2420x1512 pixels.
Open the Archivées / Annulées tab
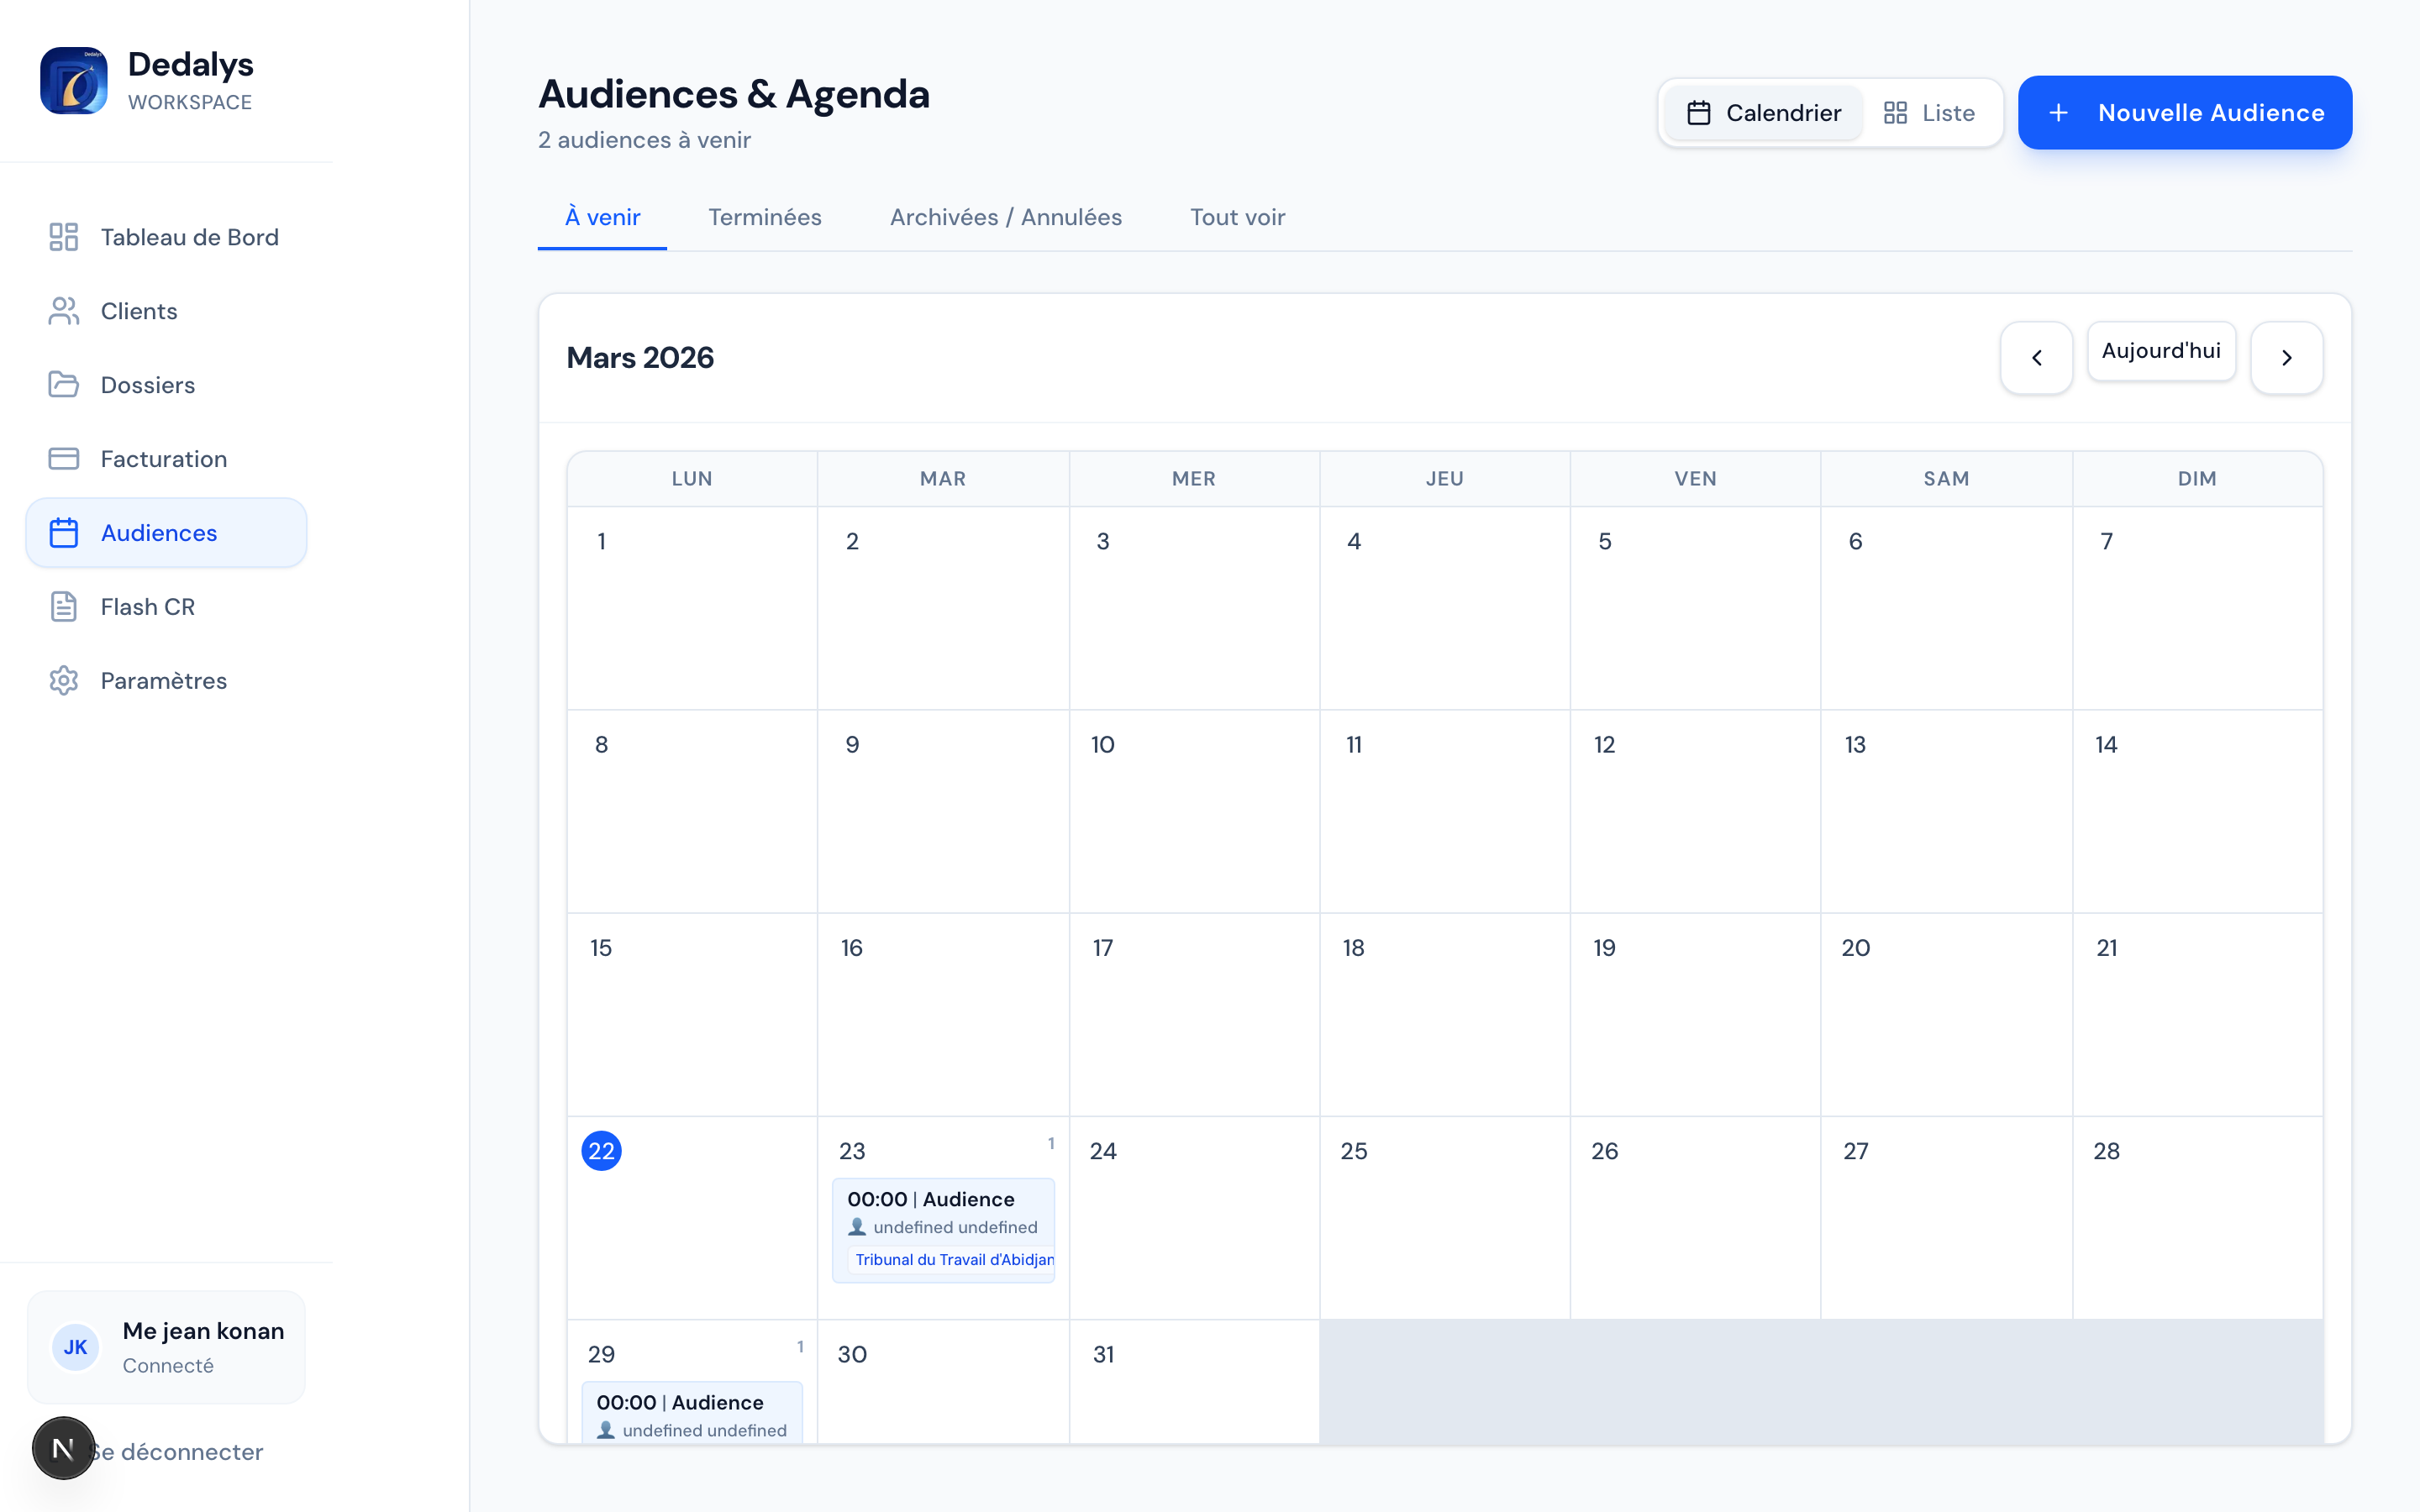(1005, 217)
